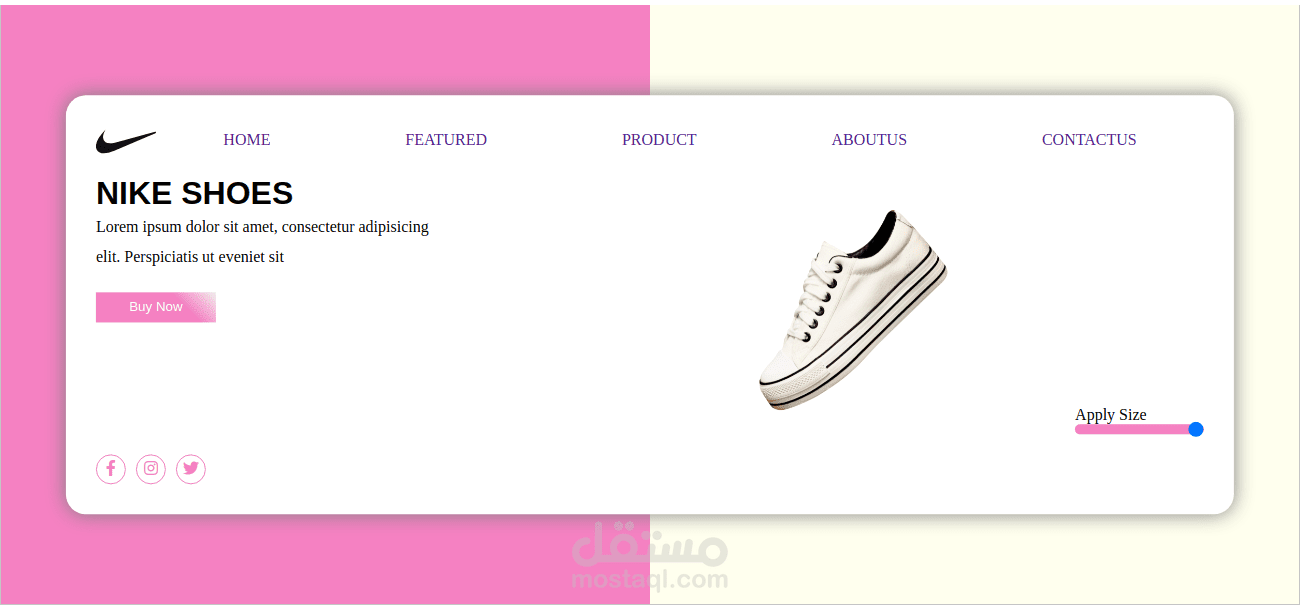Open the Instagram social icon
This screenshot has height=605, width=1300.
151,468
